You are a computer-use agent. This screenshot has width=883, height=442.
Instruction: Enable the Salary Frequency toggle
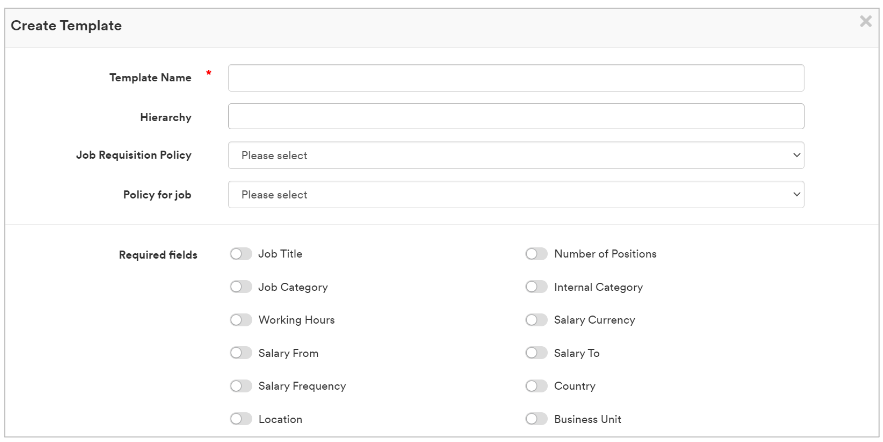(x=240, y=386)
